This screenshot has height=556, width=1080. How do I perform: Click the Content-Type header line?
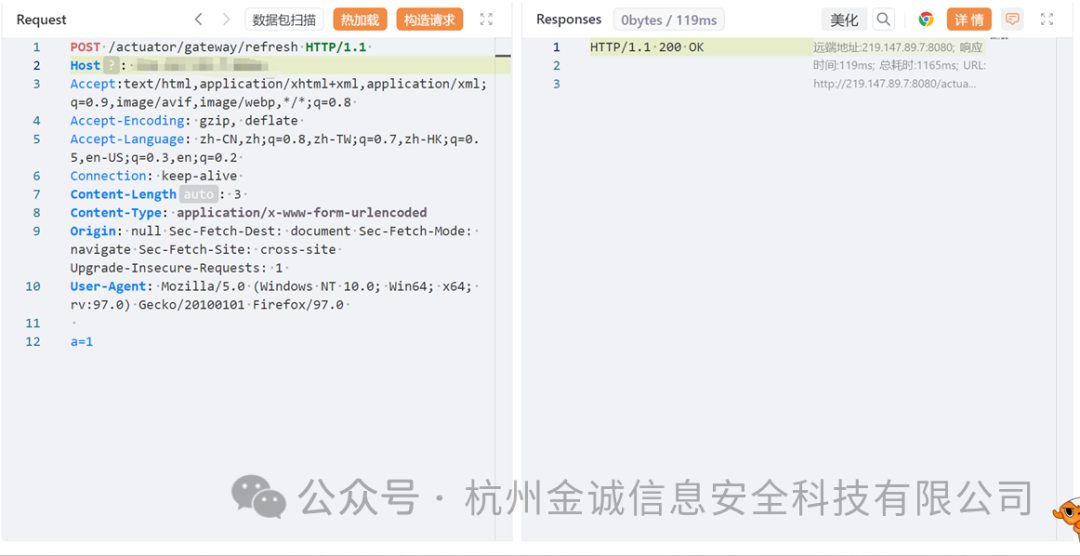(x=249, y=212)
